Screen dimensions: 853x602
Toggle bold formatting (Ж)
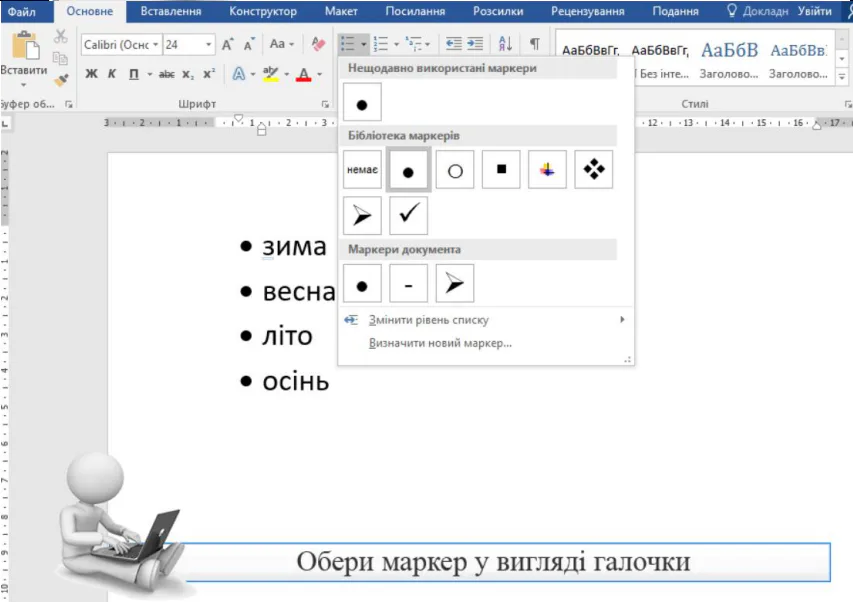(91, 74)
